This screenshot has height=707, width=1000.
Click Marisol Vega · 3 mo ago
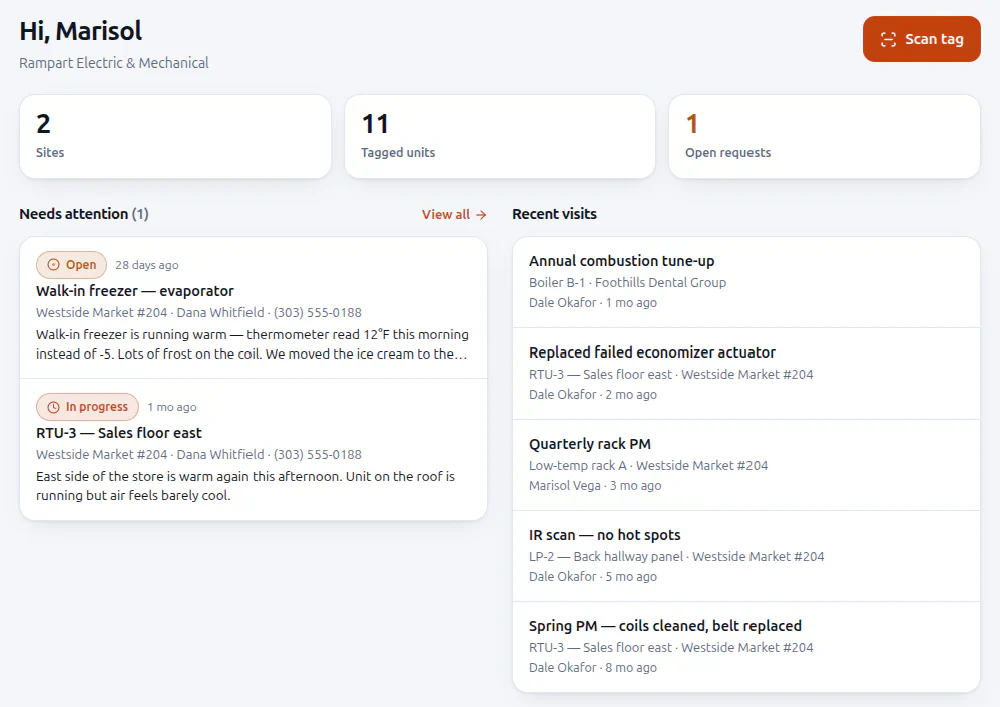click(595, 486)
